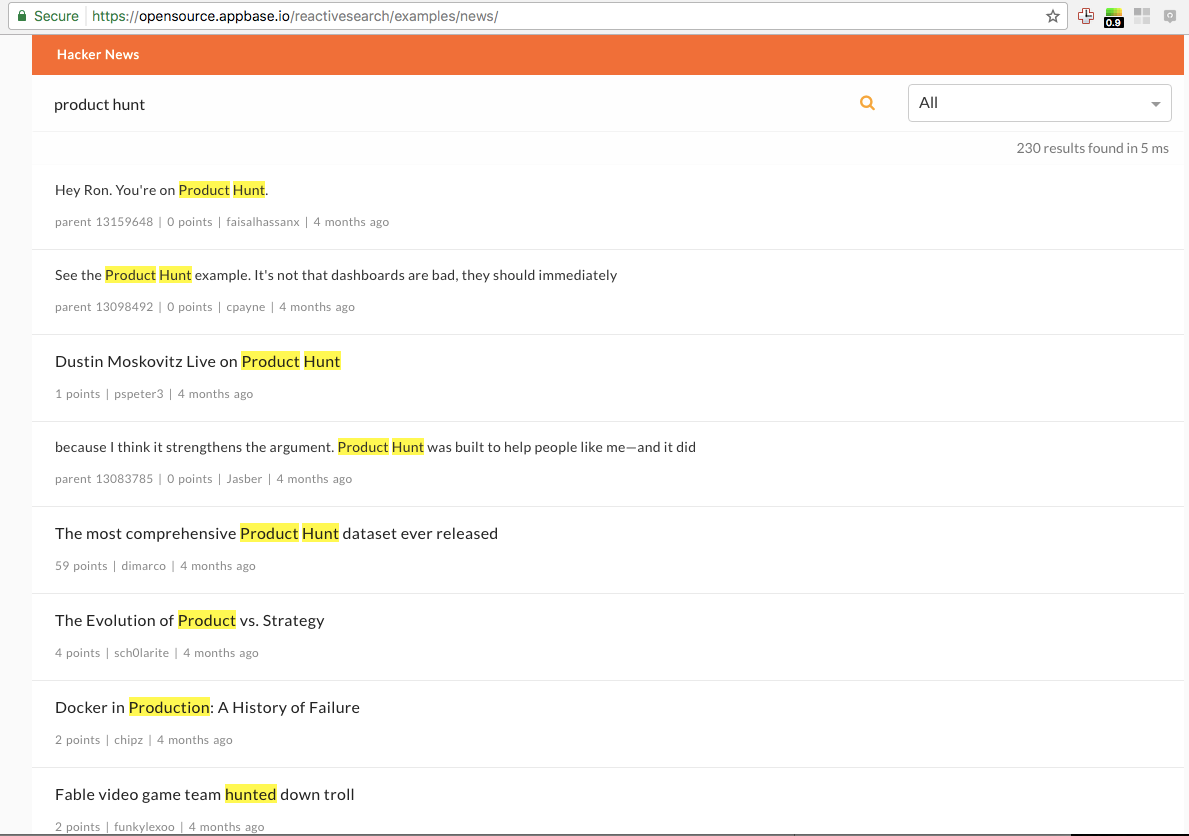This screenshot has width=1189, height=836.
Task: Click author name 'Jasber'
Action: click(x=244, y=479)
